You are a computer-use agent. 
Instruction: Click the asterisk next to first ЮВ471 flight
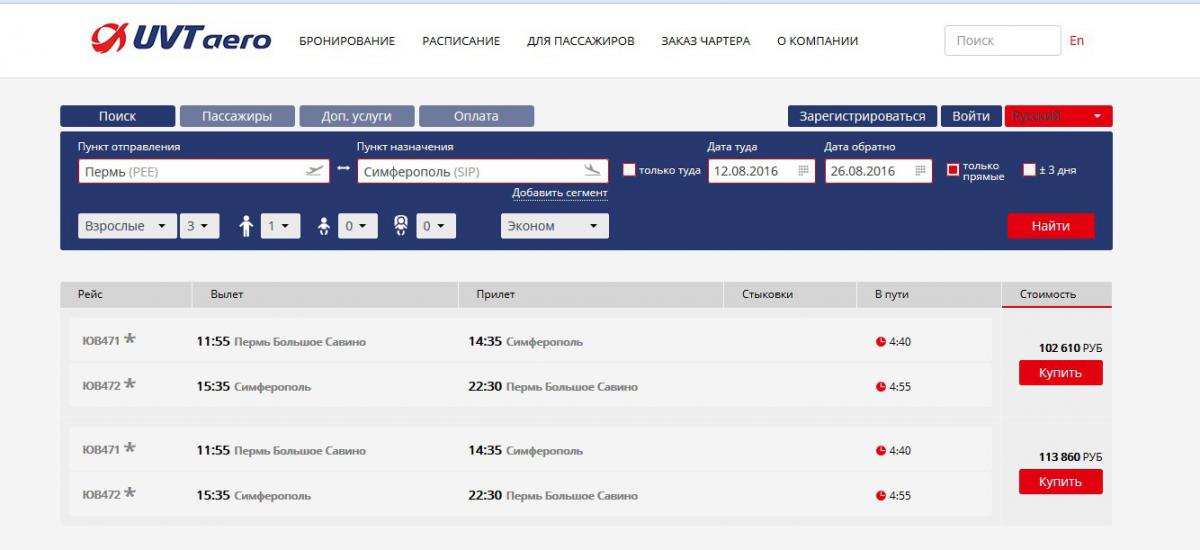[130, 340]
